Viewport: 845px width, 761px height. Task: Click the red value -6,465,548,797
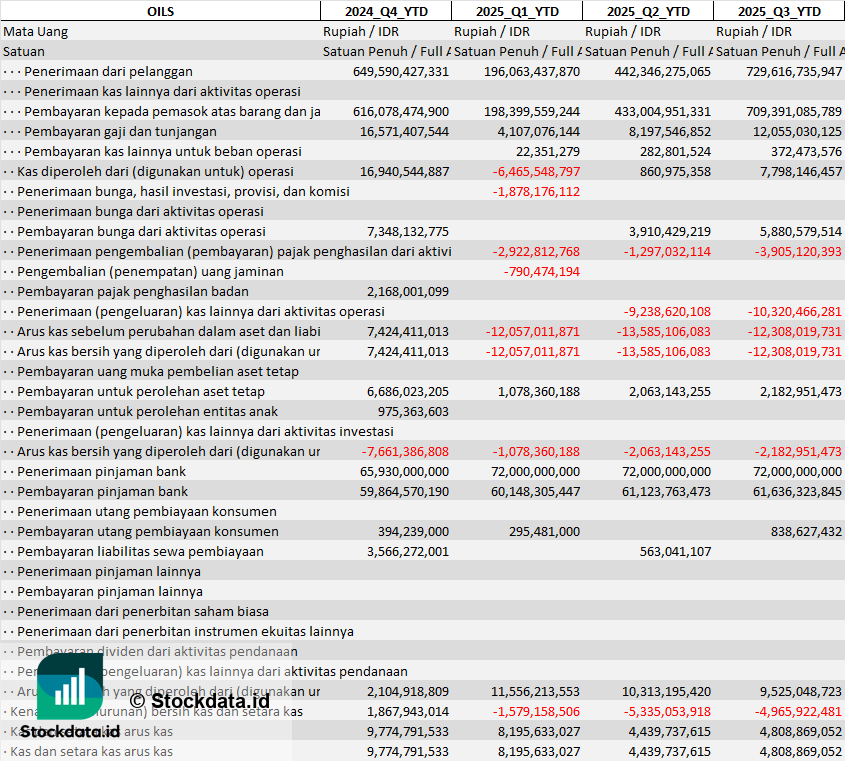536,171
